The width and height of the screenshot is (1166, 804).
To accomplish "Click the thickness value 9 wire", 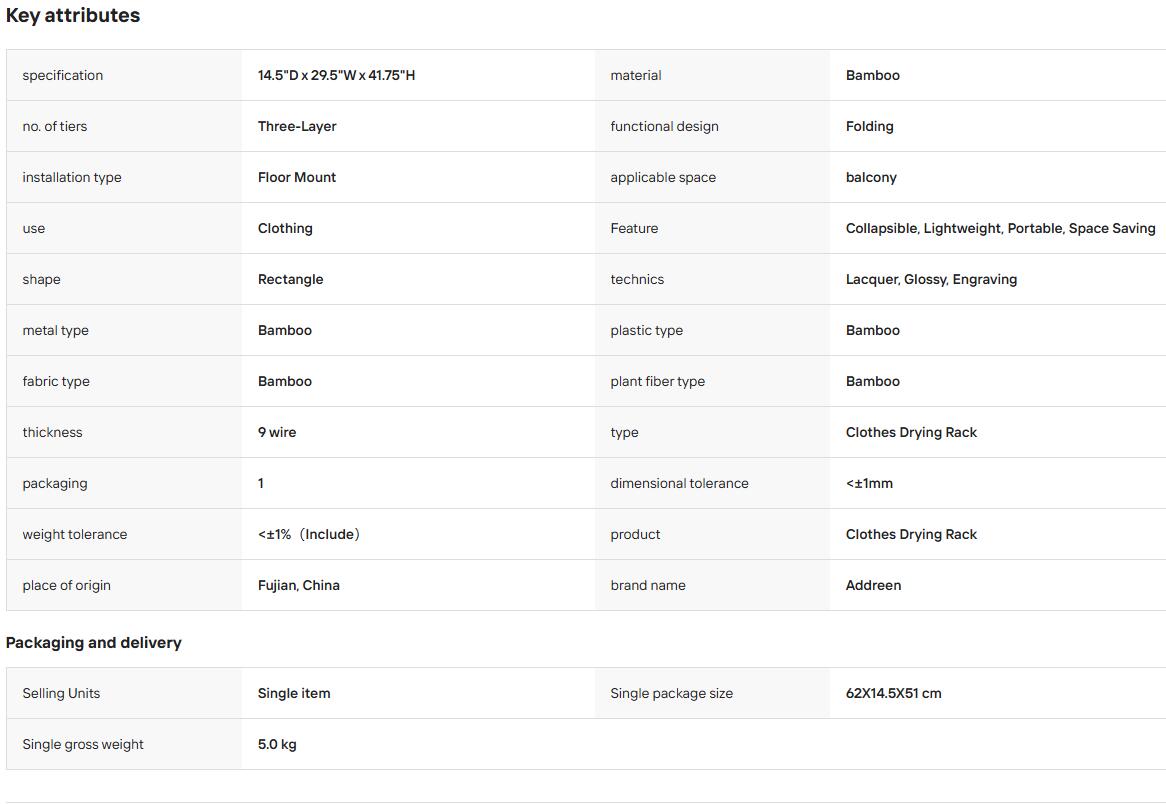I will (277, 432).
